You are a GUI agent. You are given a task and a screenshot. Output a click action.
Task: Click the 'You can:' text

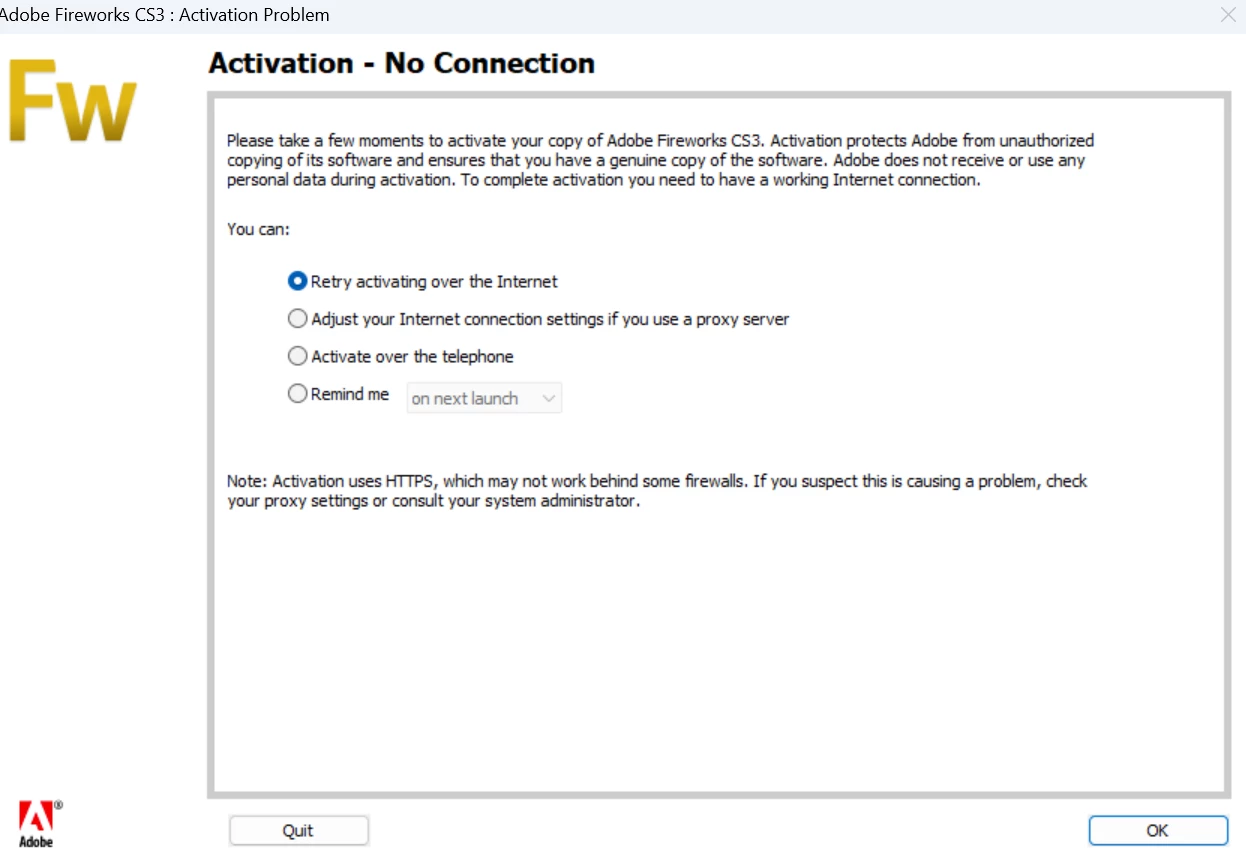click(x=258, y=229)
